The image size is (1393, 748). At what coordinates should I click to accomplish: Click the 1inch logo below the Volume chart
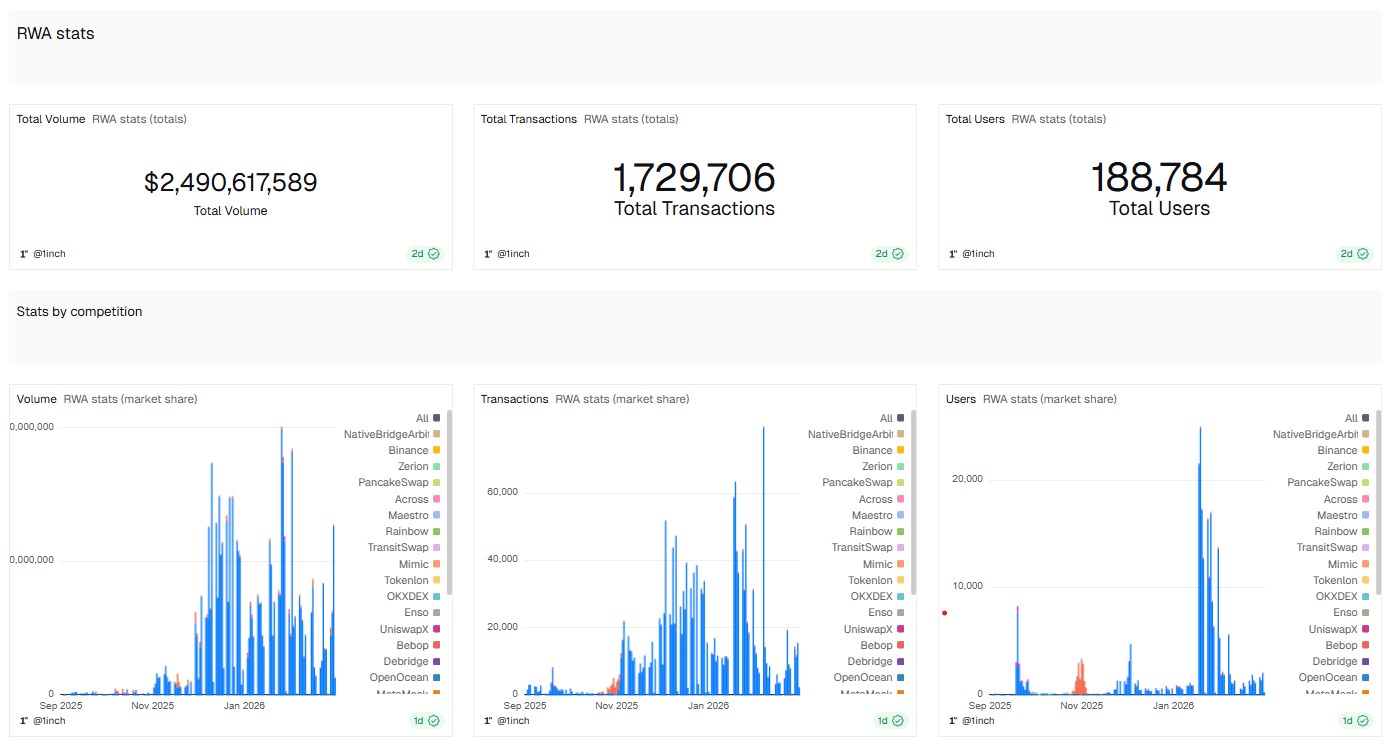click(23, 720)
